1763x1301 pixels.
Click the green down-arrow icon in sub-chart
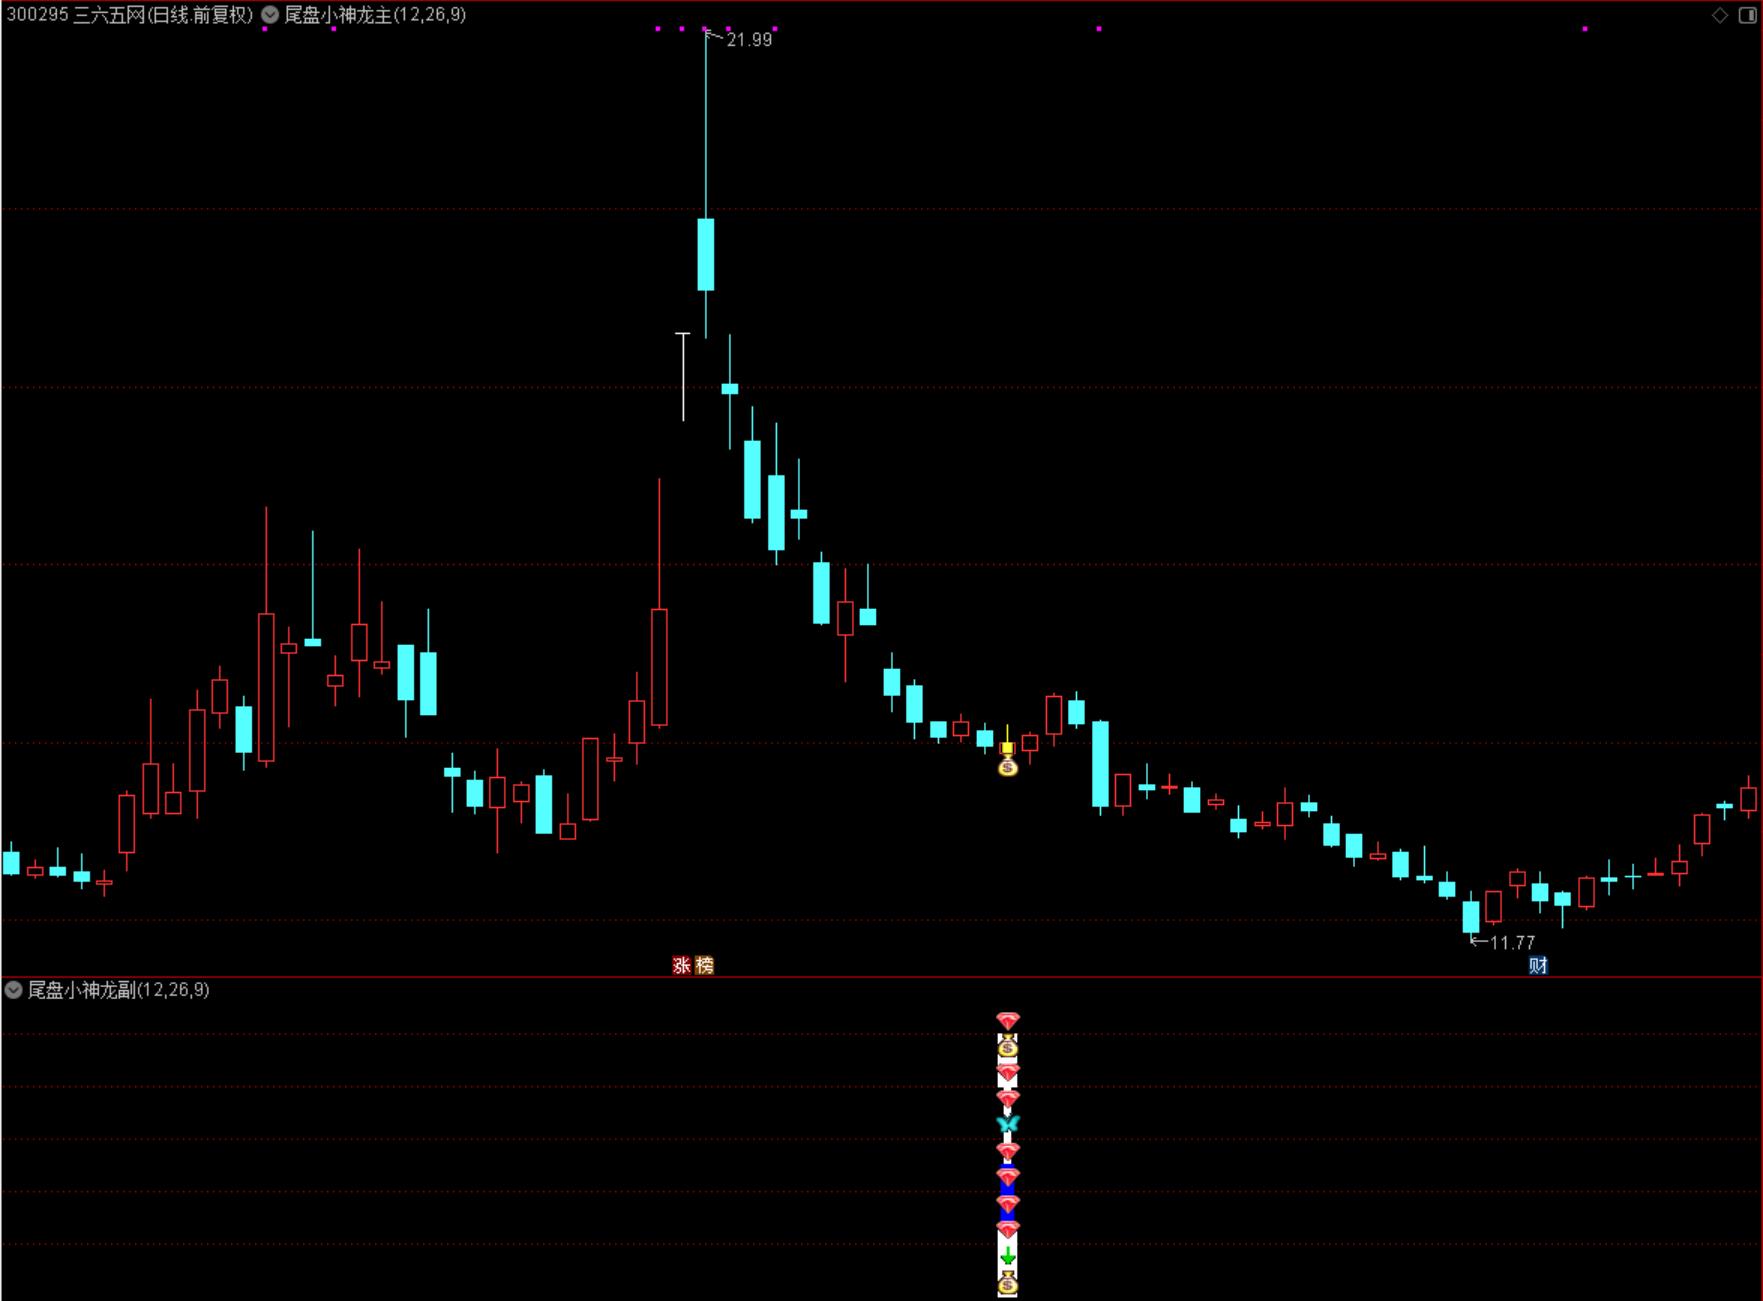(1008, 1255)
